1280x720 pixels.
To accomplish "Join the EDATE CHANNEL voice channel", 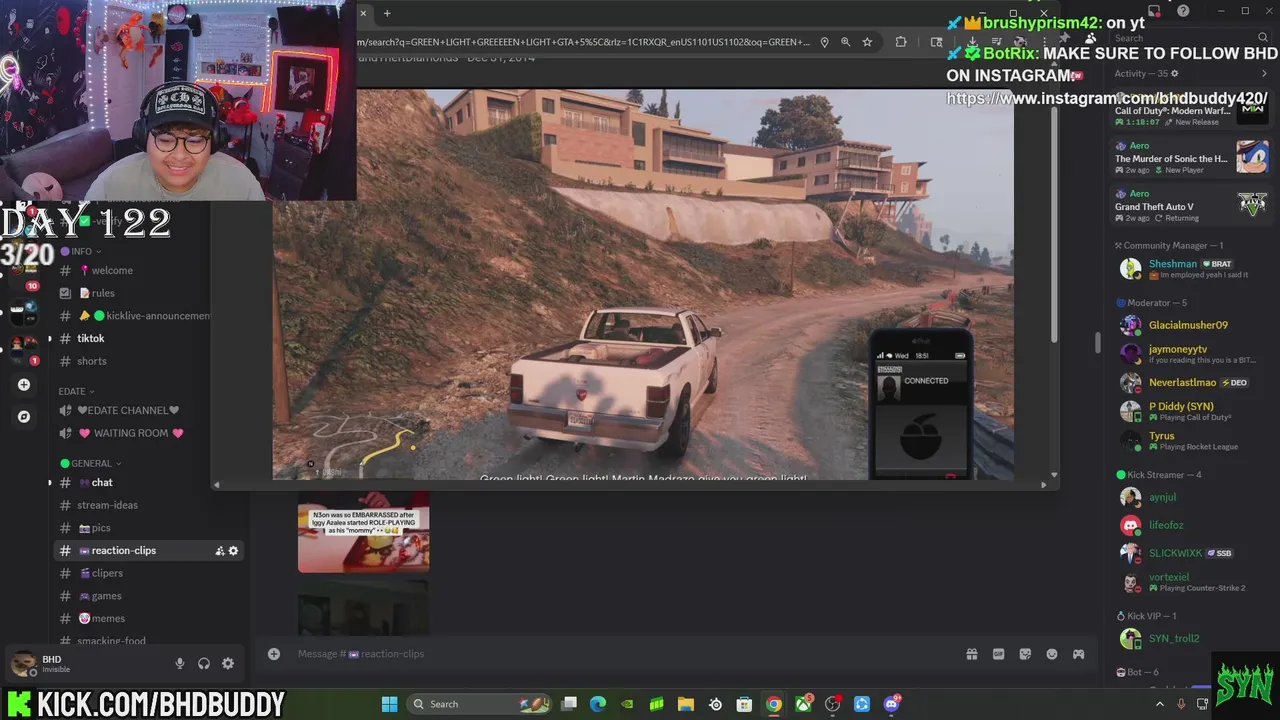I will coord(150,410).
